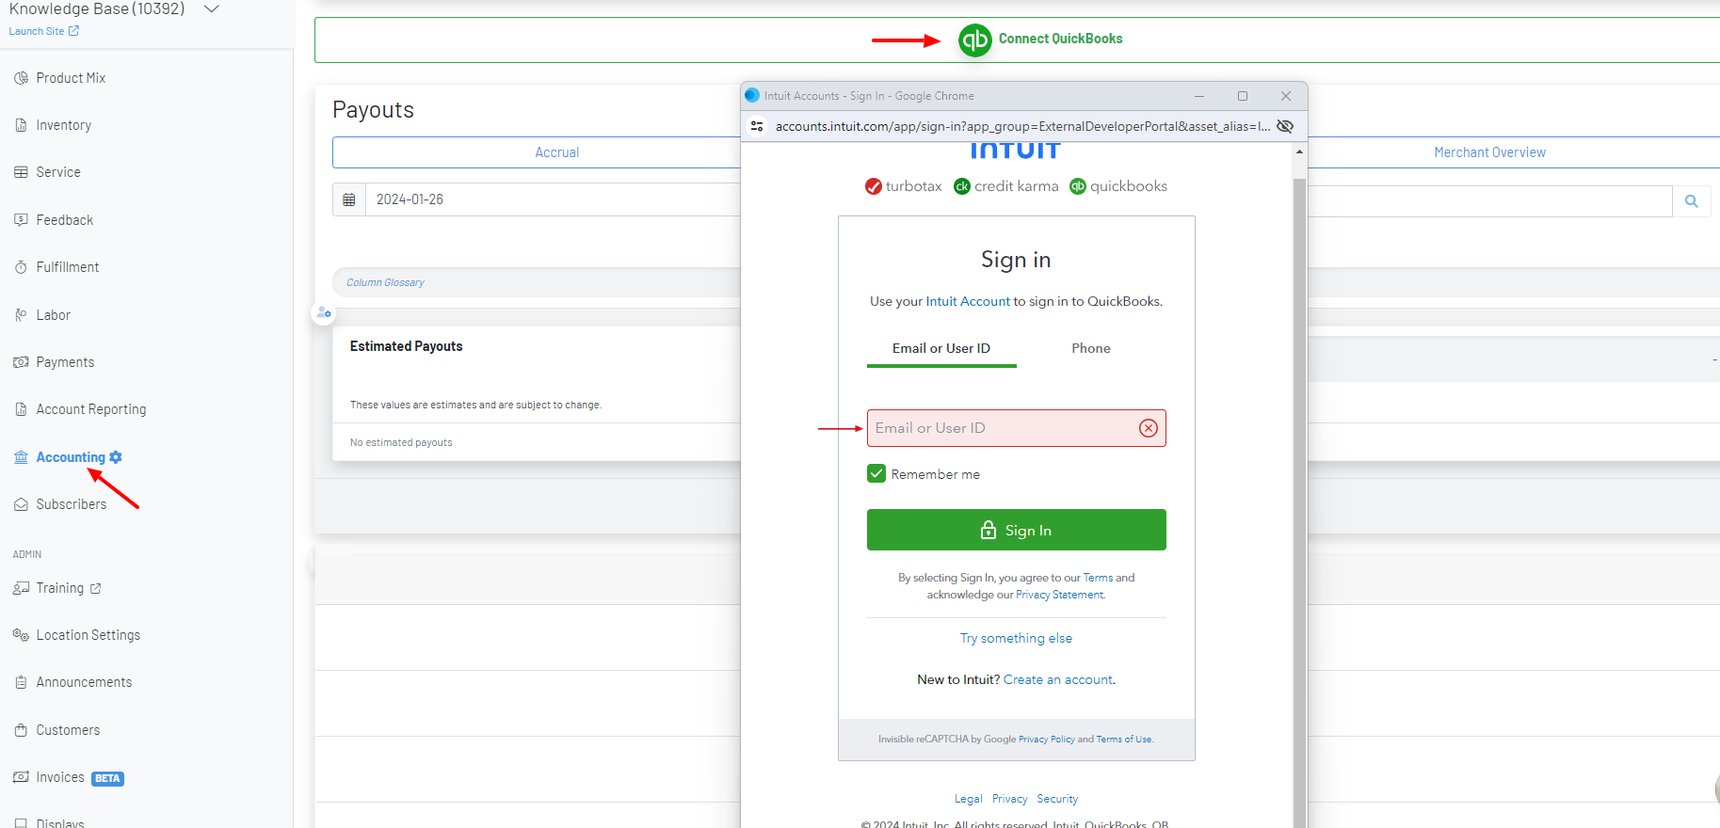Click the Legal footer link

[968, 799]
